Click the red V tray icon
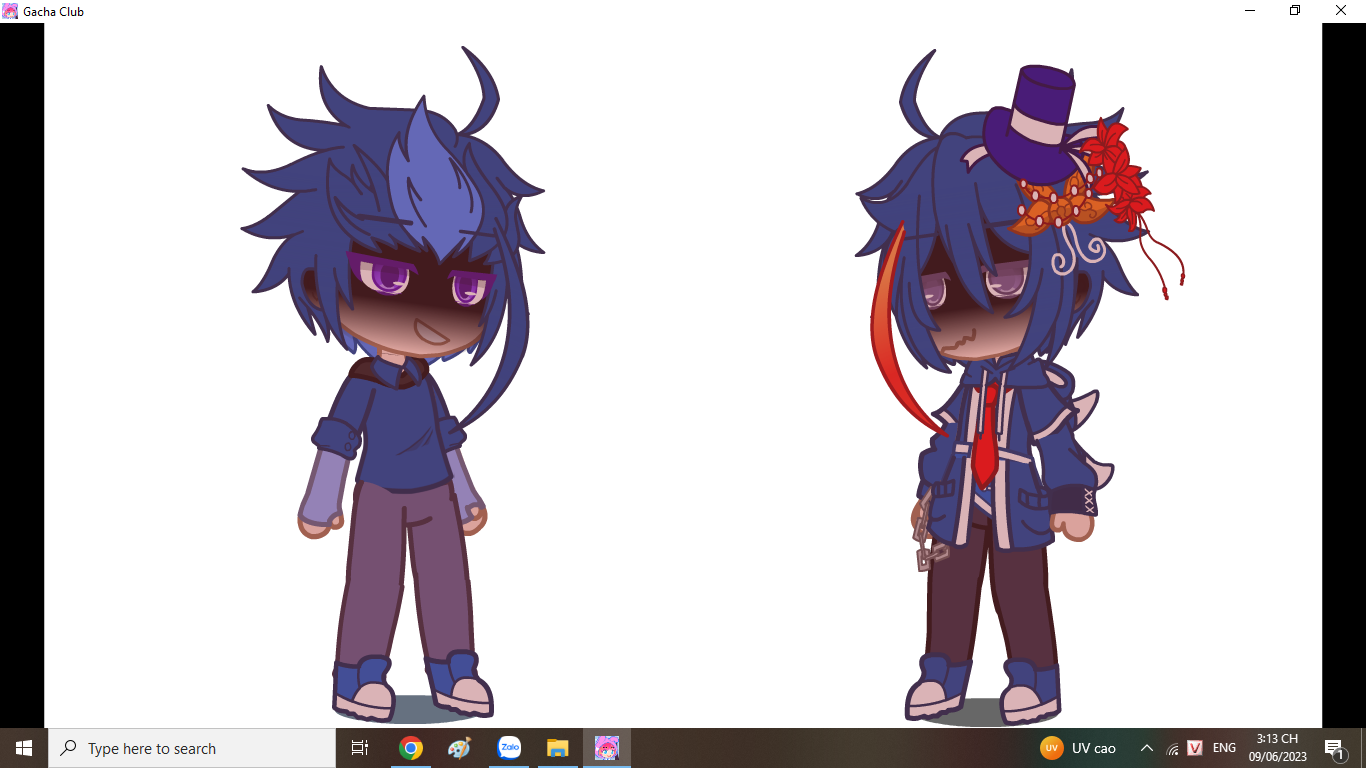Screen dimensions: 1366x768 pos(1195,748)
